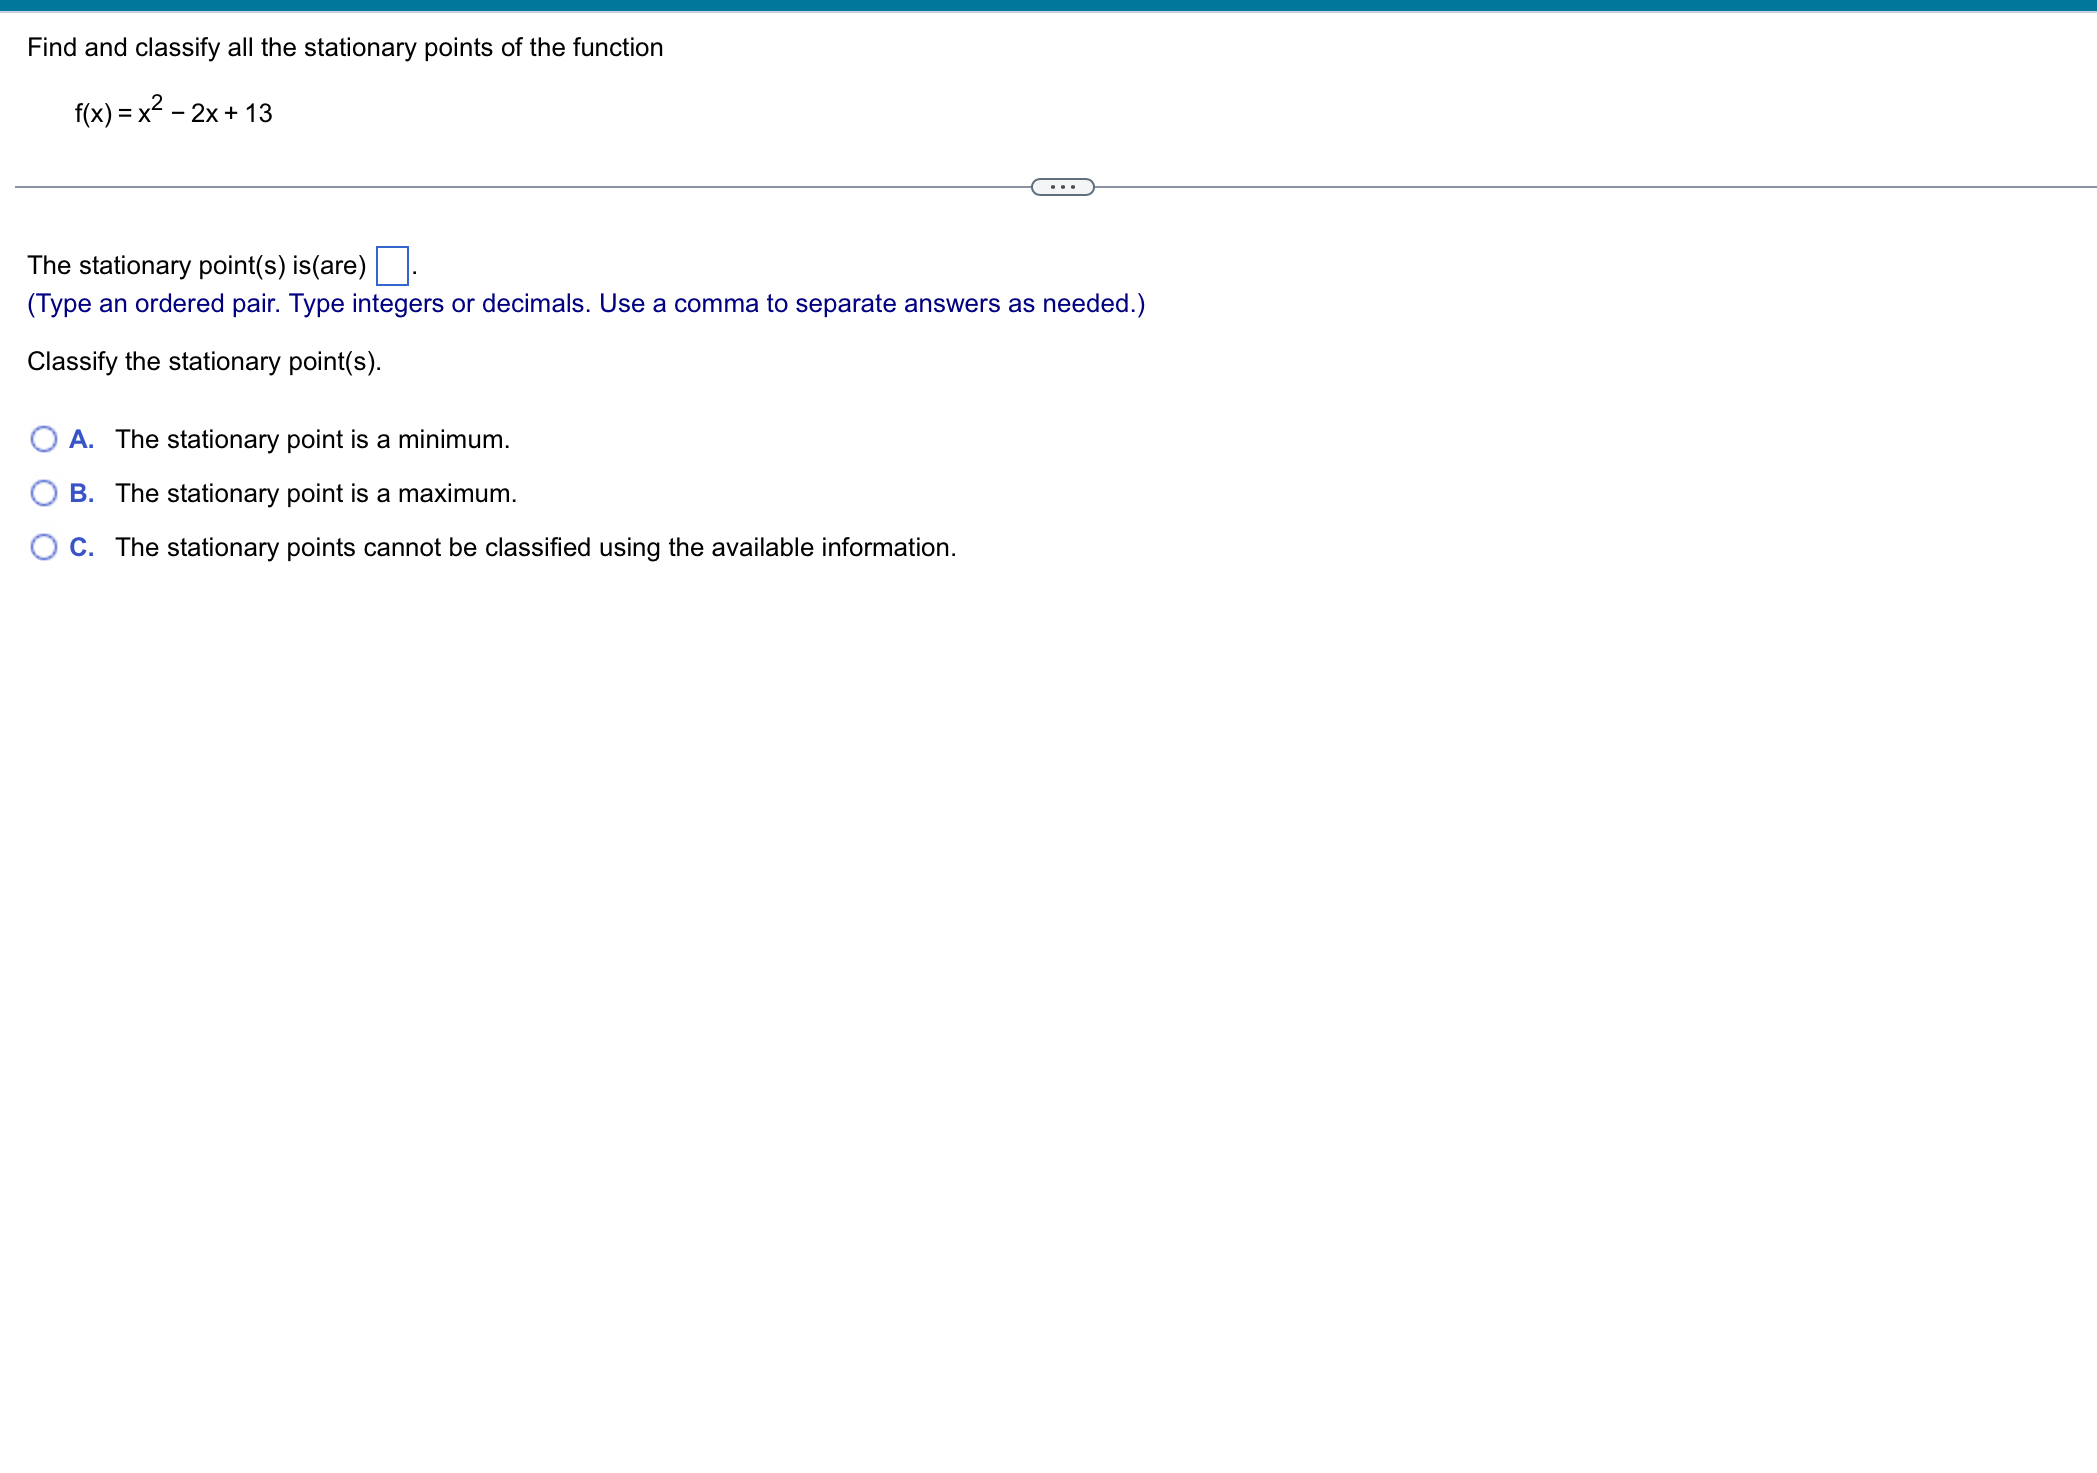Image resolution: width=2097 pixels, height=1473 pixels.
Task: Select radio button for option B
Action: coord(44,493)
